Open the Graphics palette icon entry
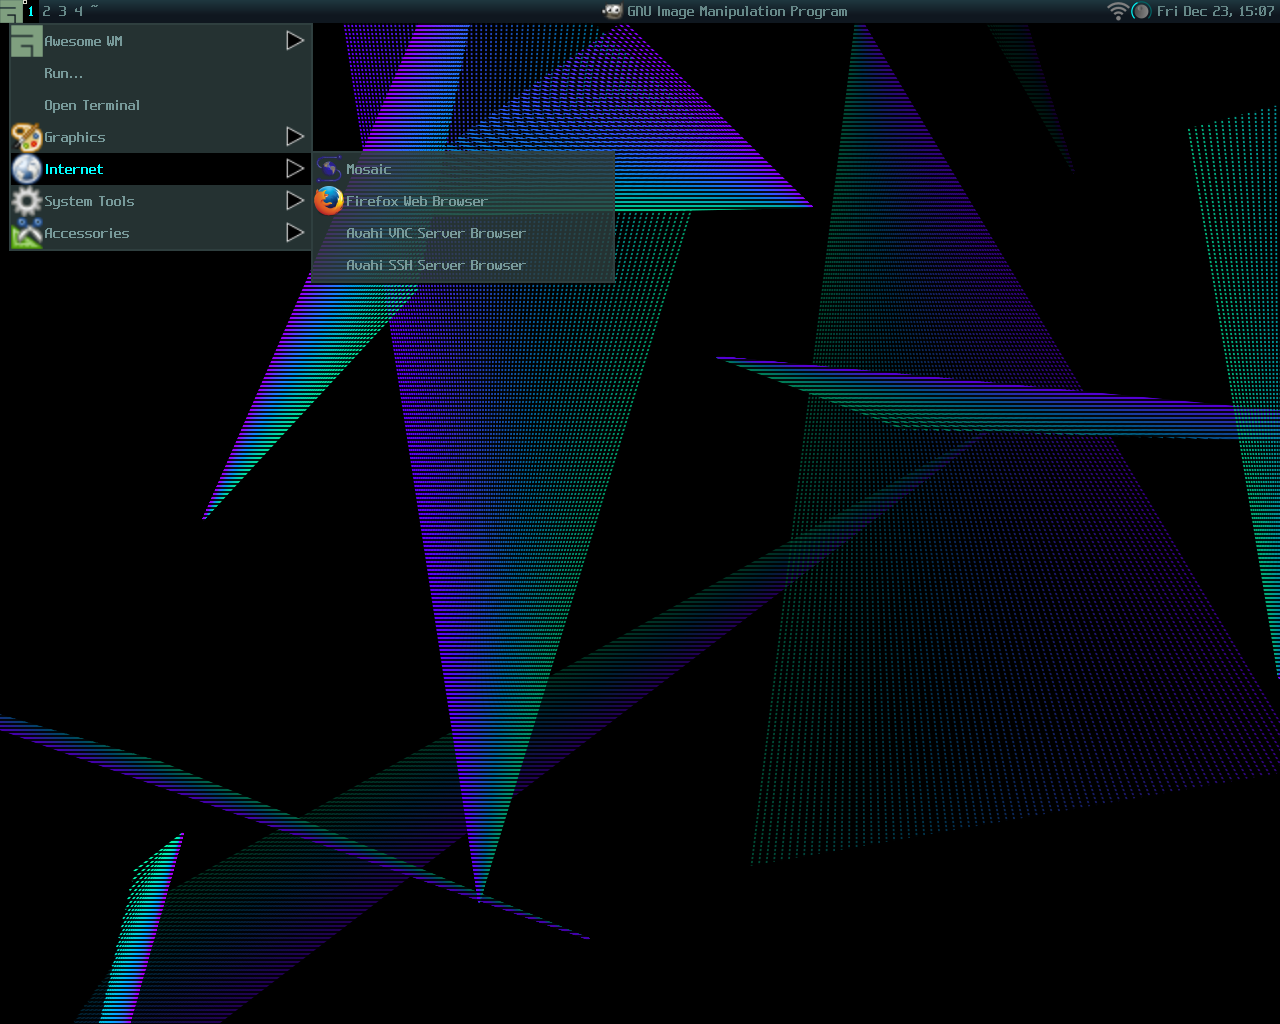1280x1024 pixels. pos(26,137)
